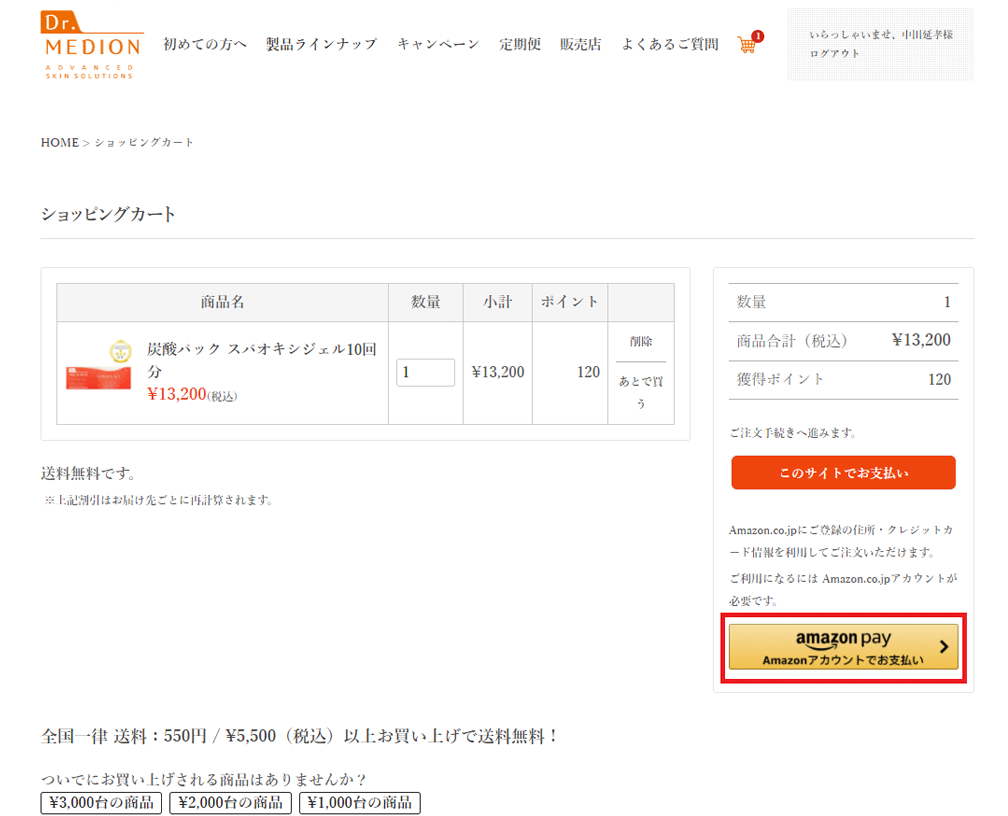This screenshot has height=816, width=1008.
Task: Open 製品ラインナップ in navigation
Action: click(x=321, y=44)
